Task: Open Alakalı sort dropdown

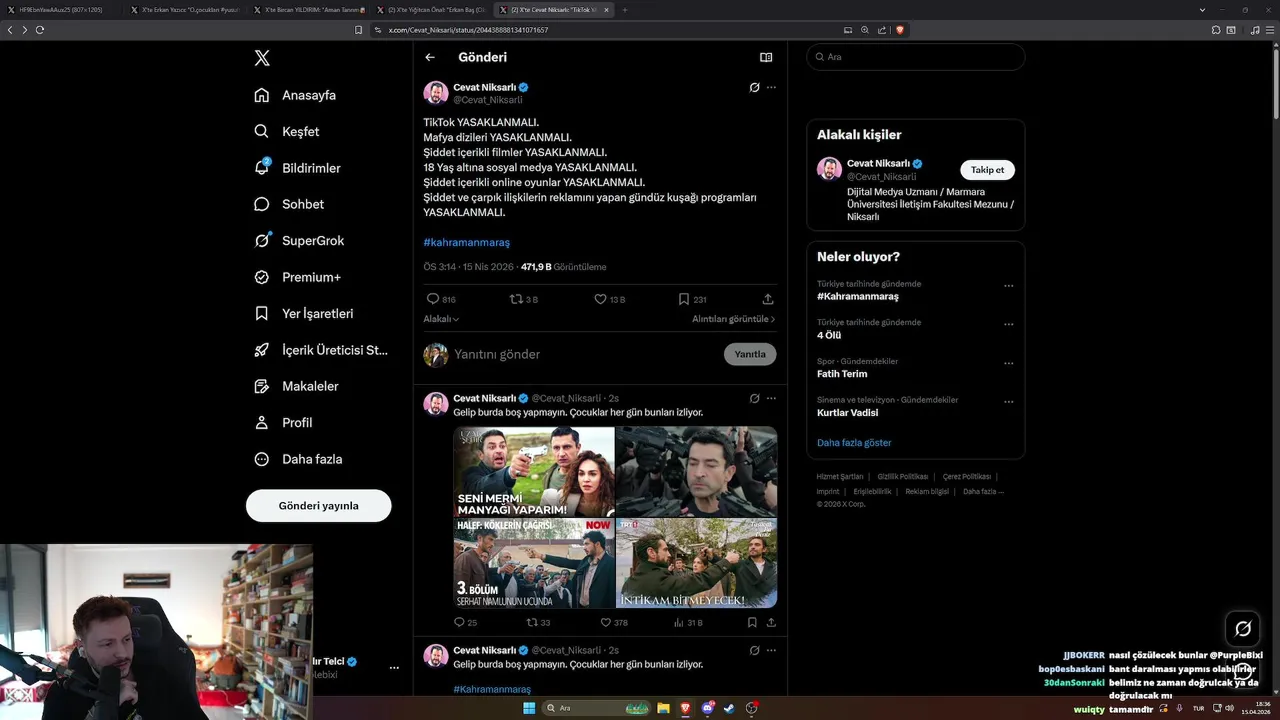Action: click(441, 319)
